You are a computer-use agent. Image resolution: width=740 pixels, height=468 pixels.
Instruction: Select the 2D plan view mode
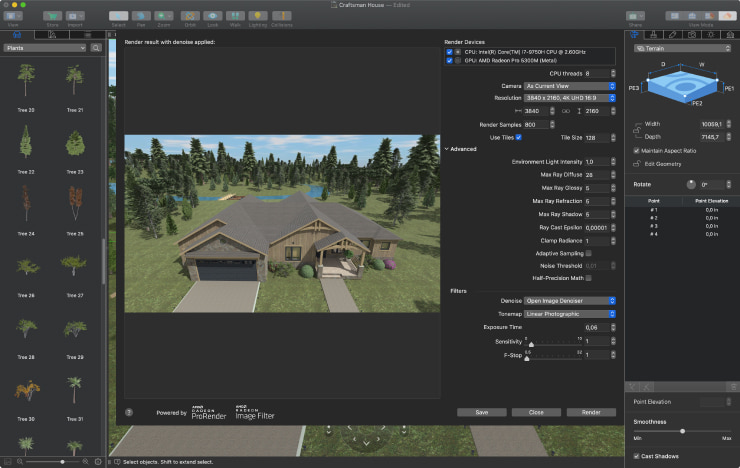click(x=674, y=16)
